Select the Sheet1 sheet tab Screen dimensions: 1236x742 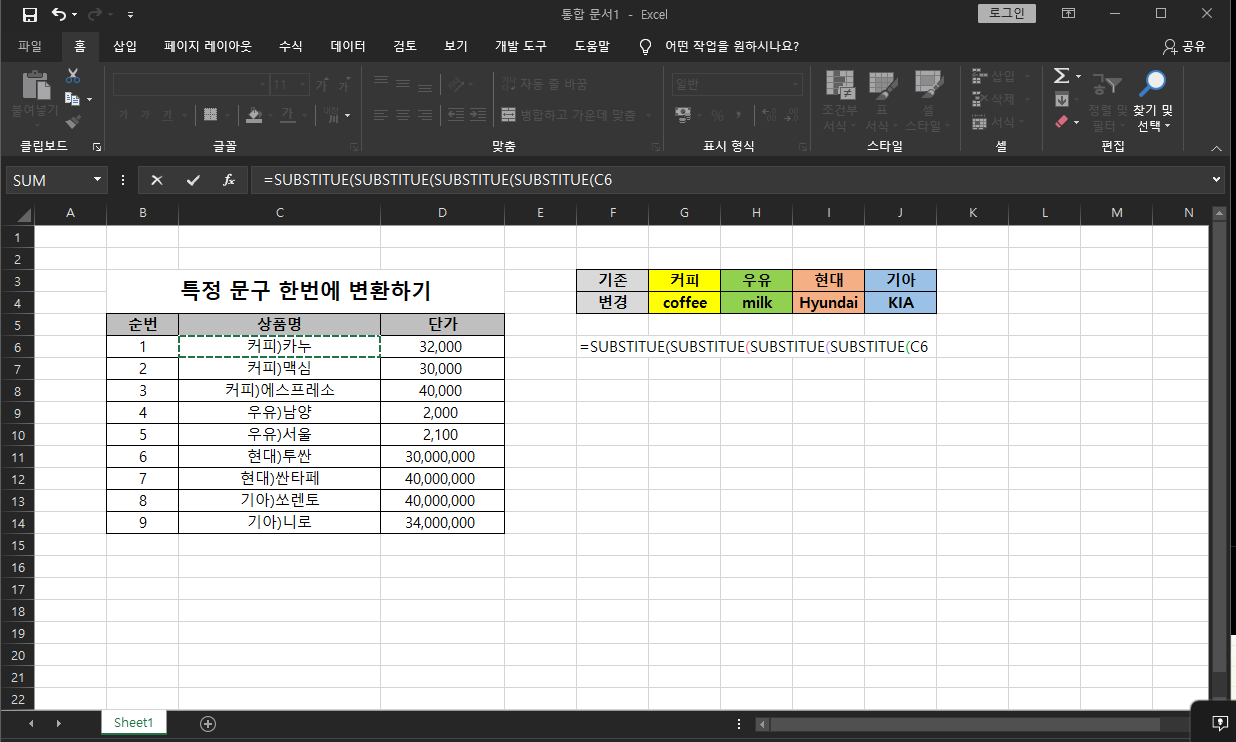pos(133,722)
